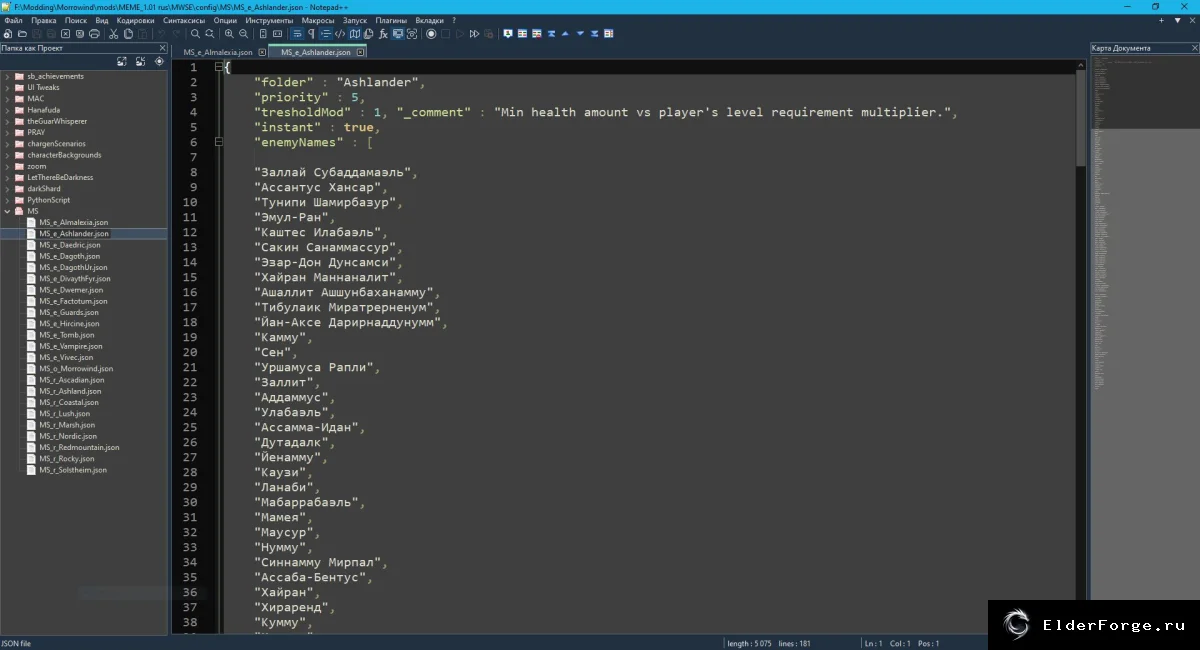
Task: Collapse the enemyNames fold marker on line 6
Action: coord(219,142)
